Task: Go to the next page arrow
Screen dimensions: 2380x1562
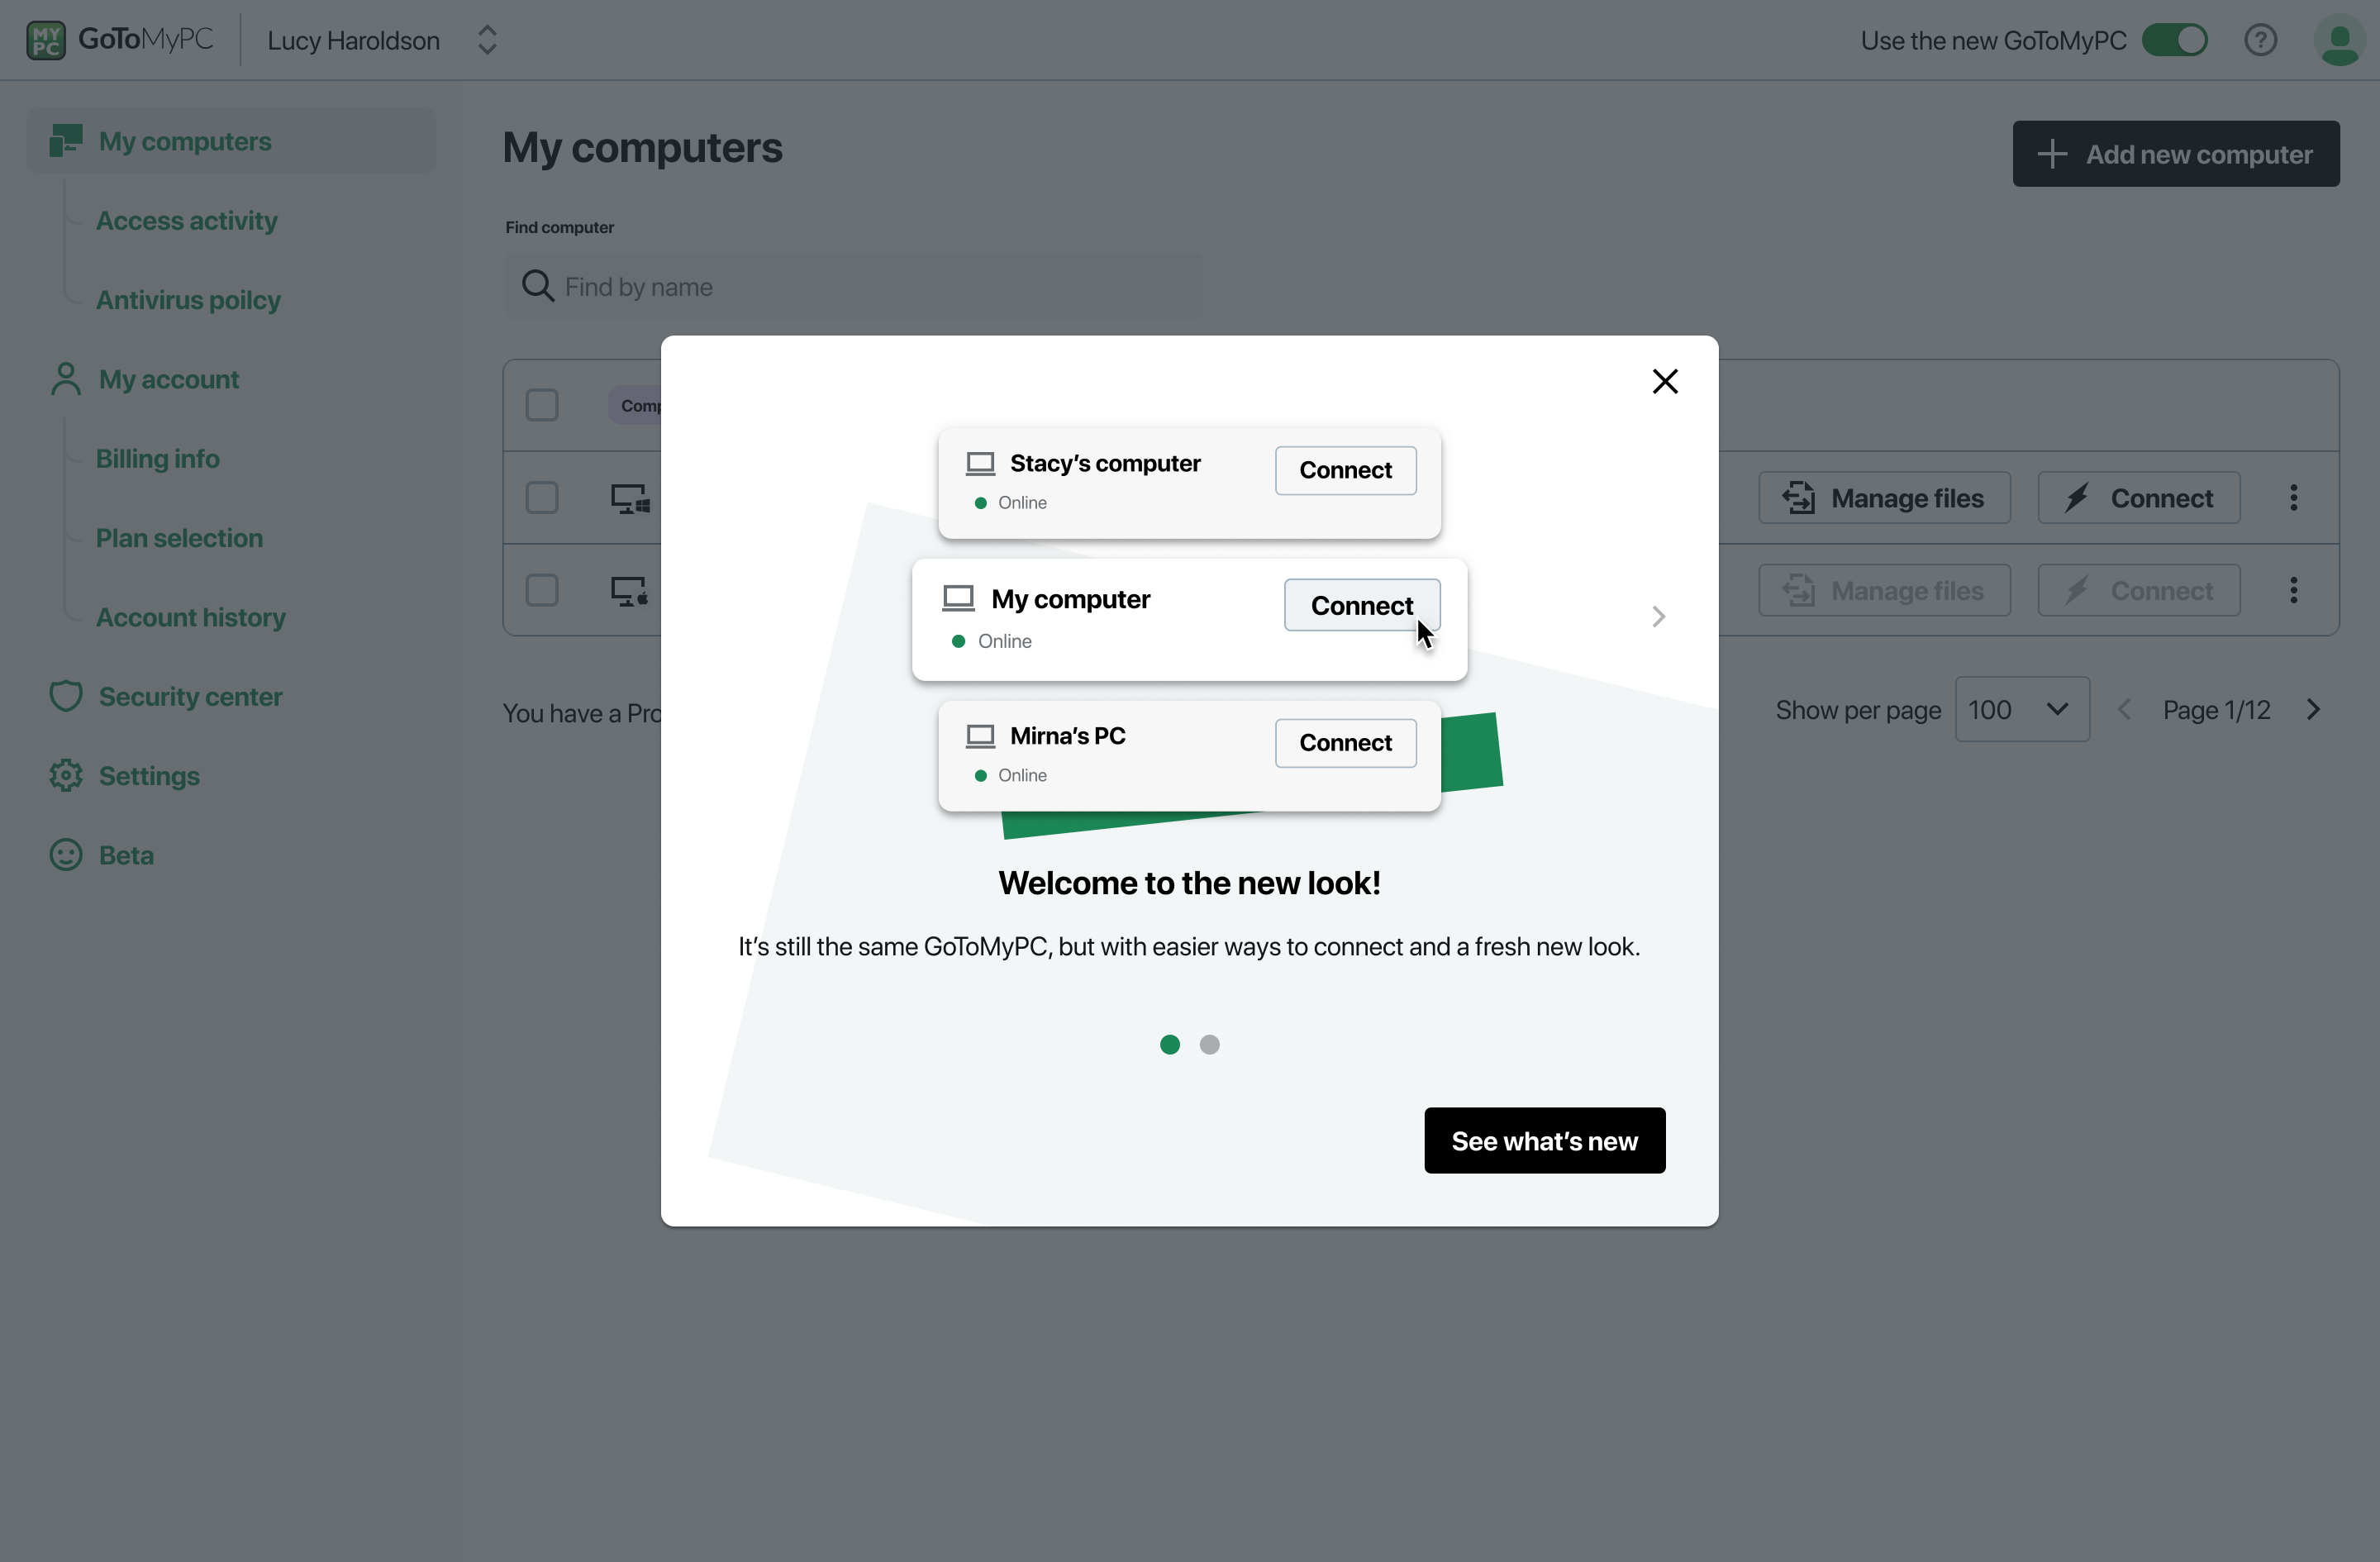Action: pyautogui.click(x=2313, y=710)
